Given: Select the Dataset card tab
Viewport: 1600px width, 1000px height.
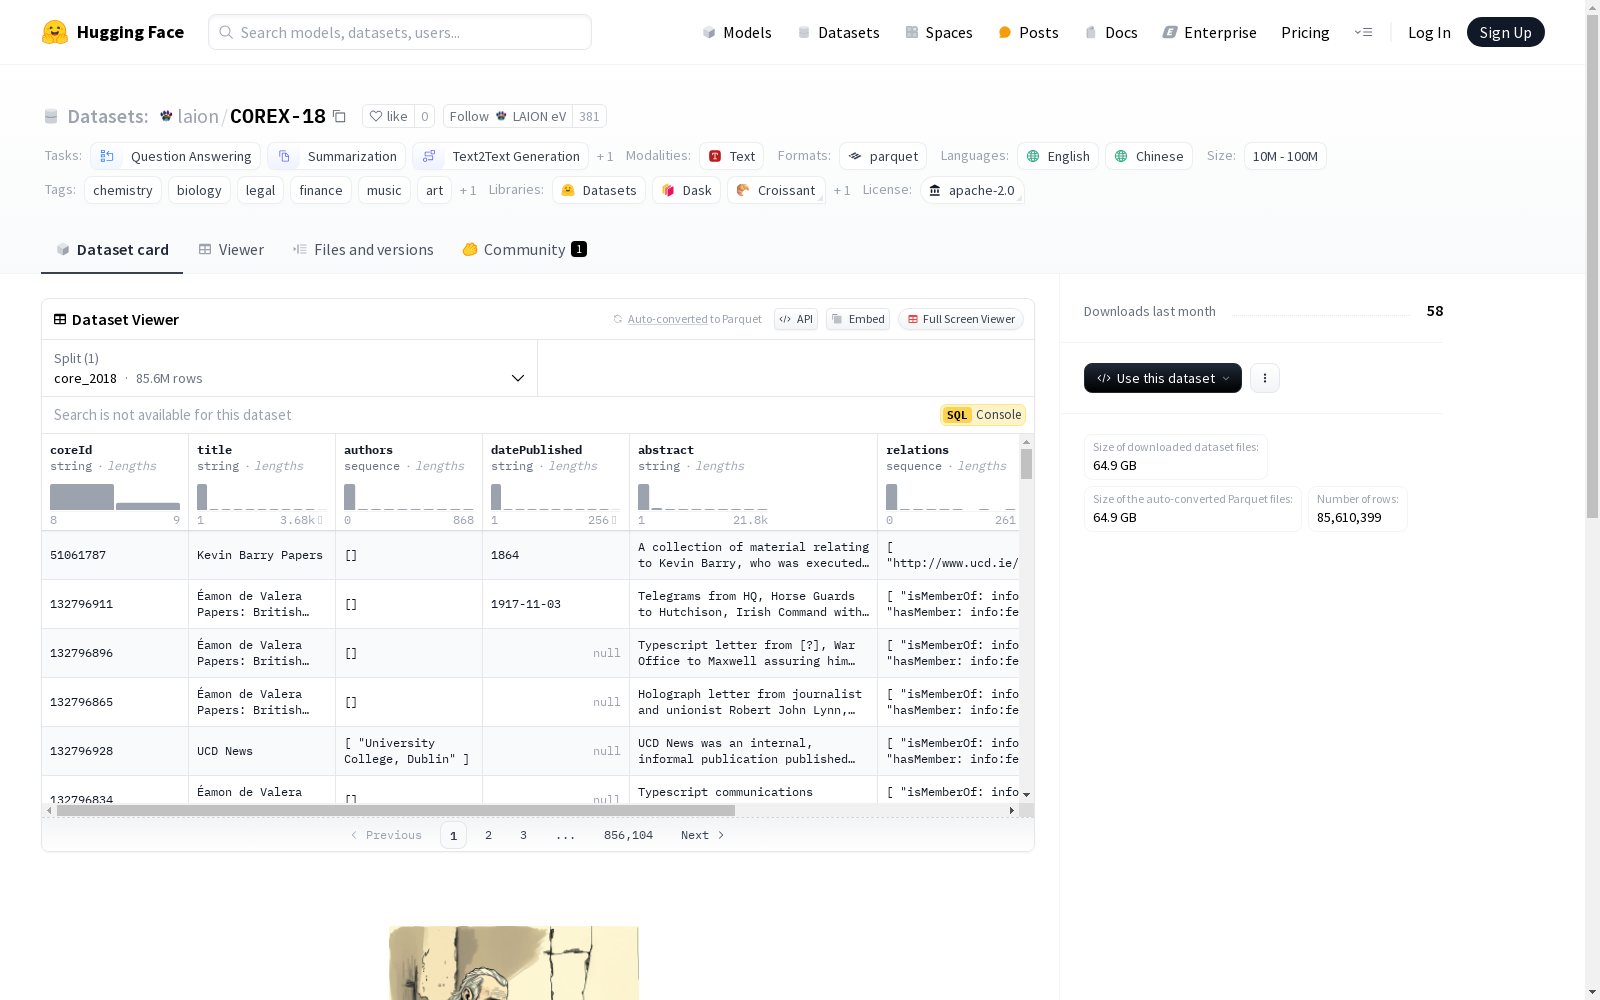Looking at the screenshot, I should pos(112,249).
